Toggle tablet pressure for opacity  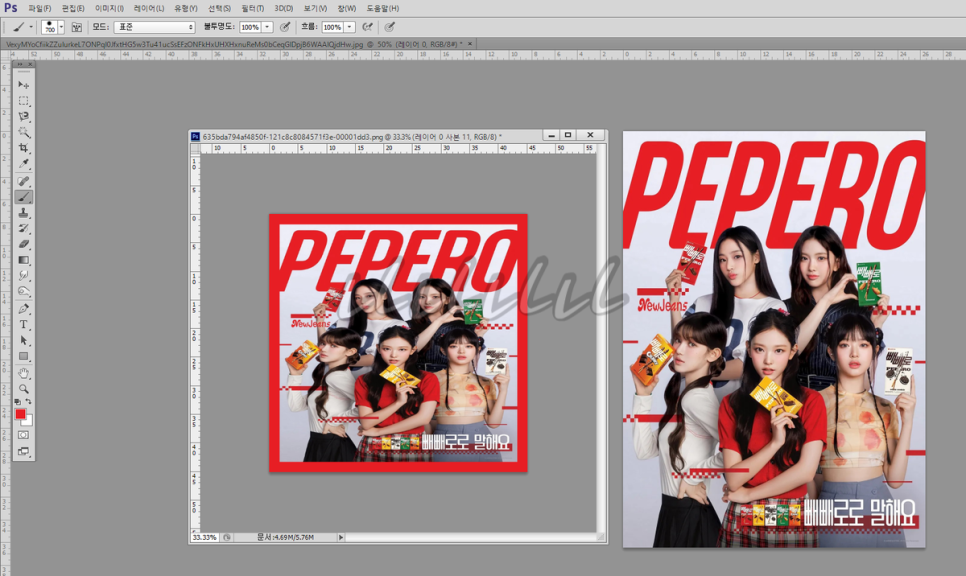tap(285, 27)
